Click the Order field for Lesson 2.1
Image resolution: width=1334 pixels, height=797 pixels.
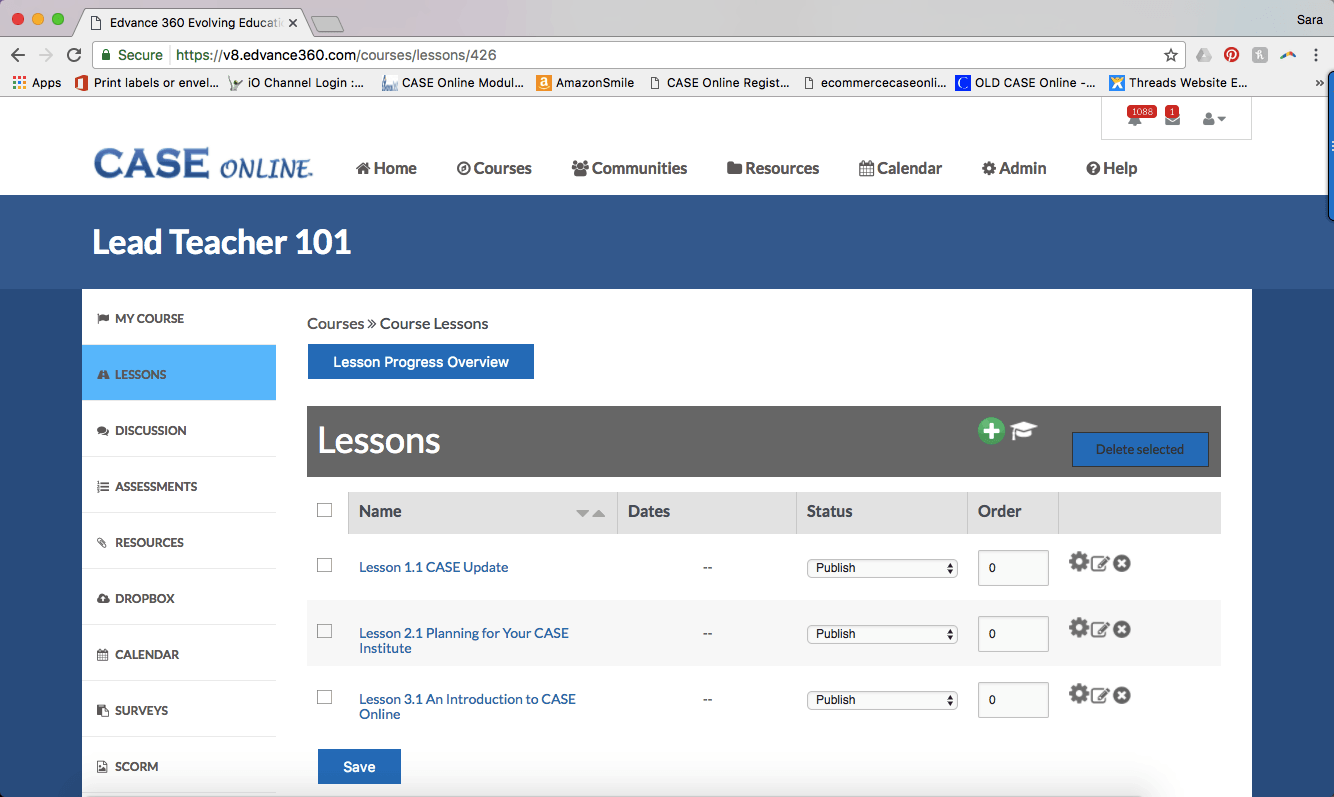point(1012,634)
